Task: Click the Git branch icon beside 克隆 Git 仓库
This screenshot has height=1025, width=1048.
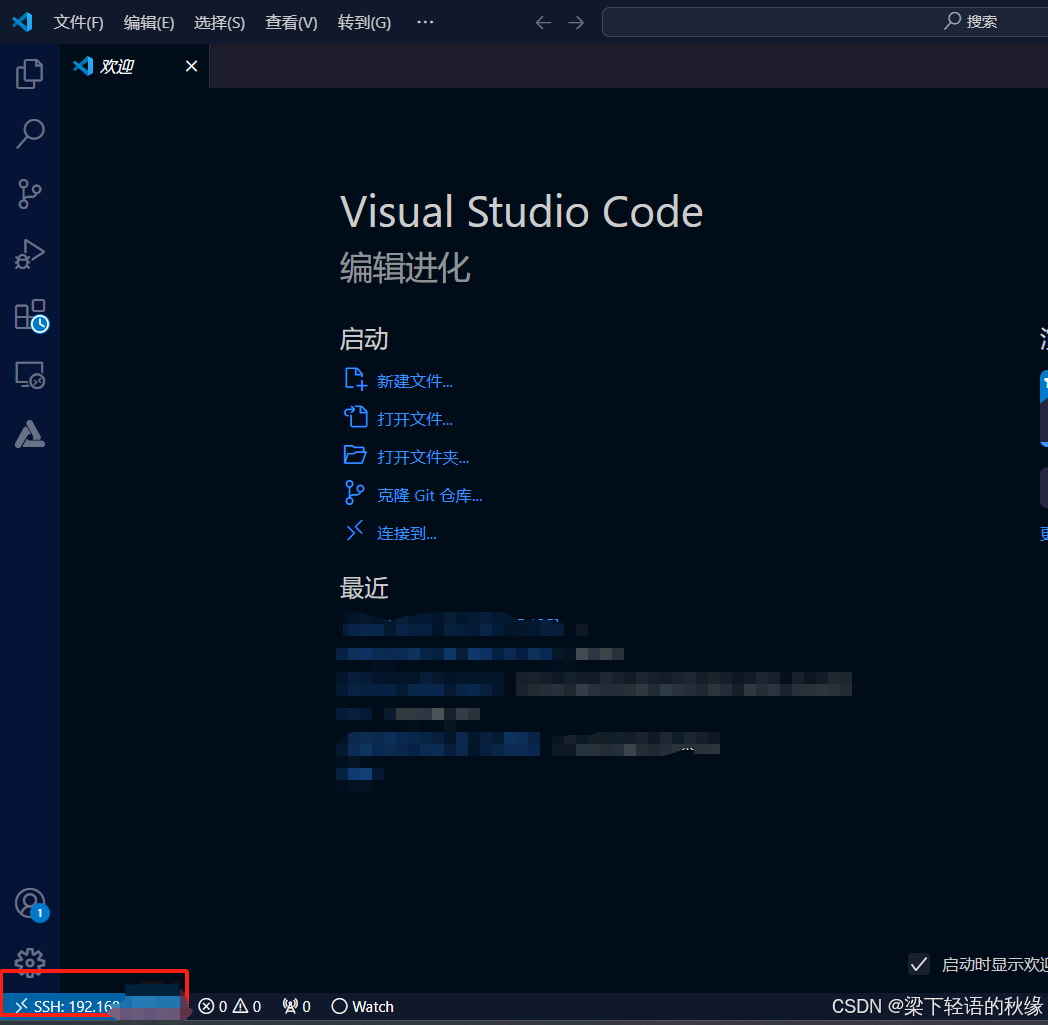Action: (354, 493)
